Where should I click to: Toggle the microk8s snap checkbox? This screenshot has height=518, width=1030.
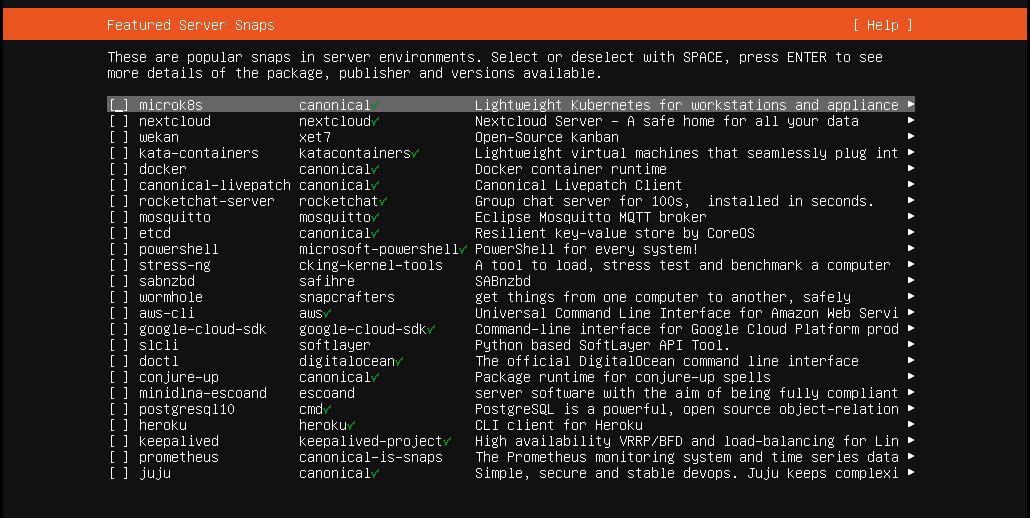[119, 105]
